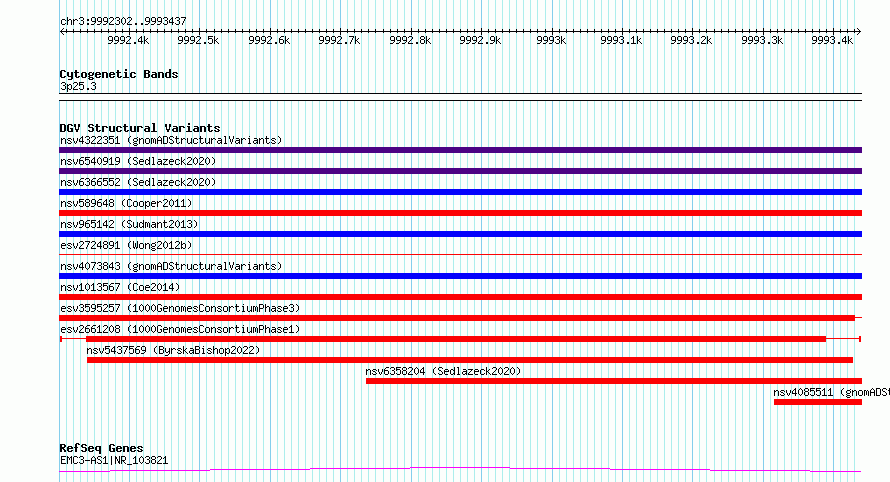The image size is (890, 482).
Task: Open the RefSeq Genes track title
Action: click(101, 448)
